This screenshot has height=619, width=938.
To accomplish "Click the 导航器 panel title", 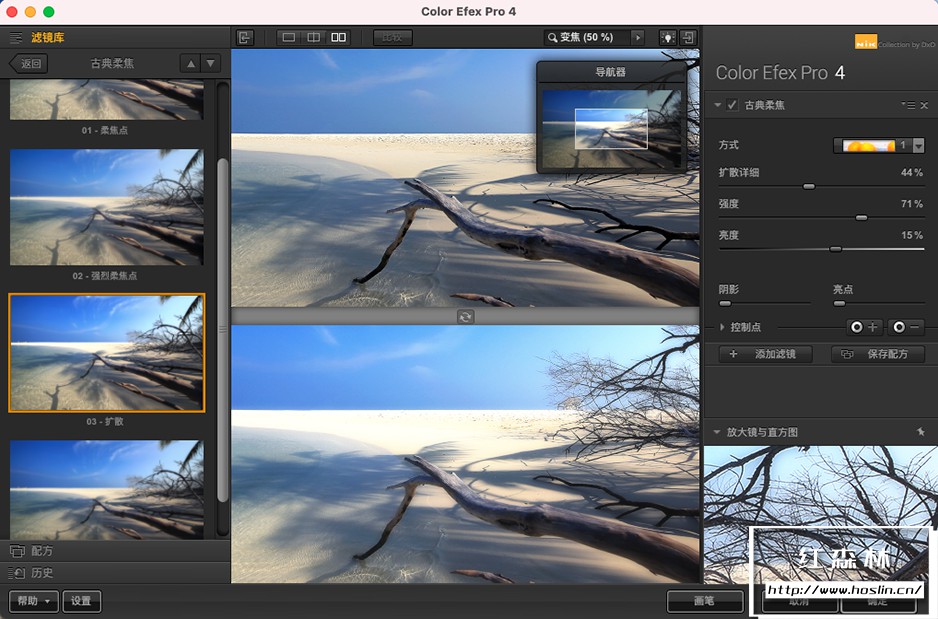I will (610, 72).
